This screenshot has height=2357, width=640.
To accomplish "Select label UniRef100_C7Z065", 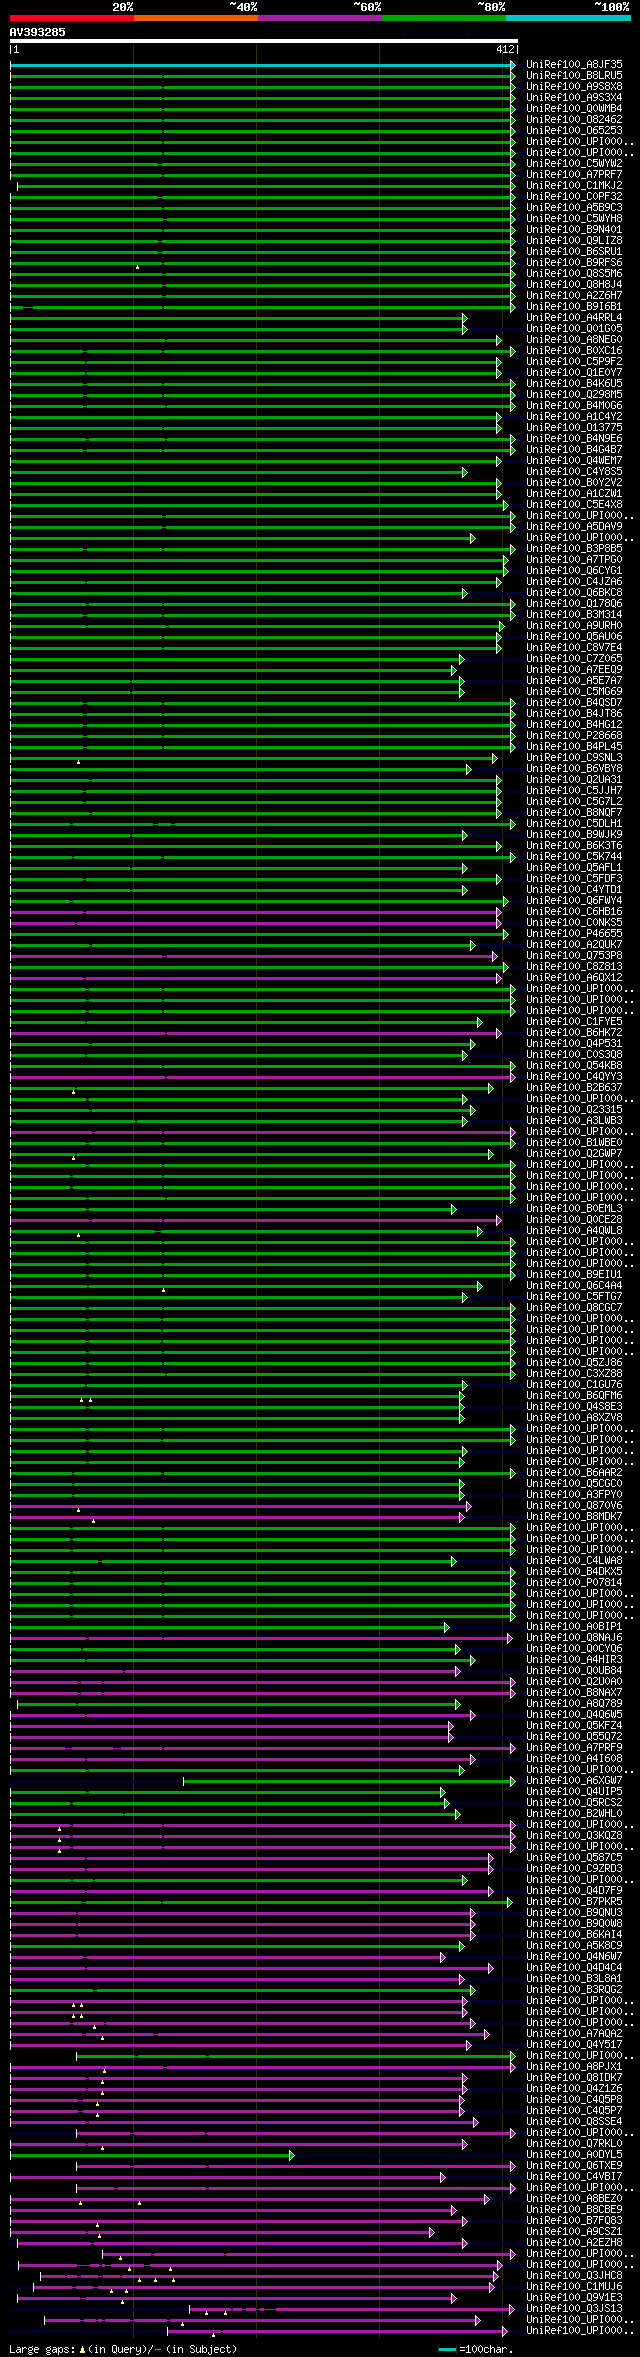I will 574,659.
